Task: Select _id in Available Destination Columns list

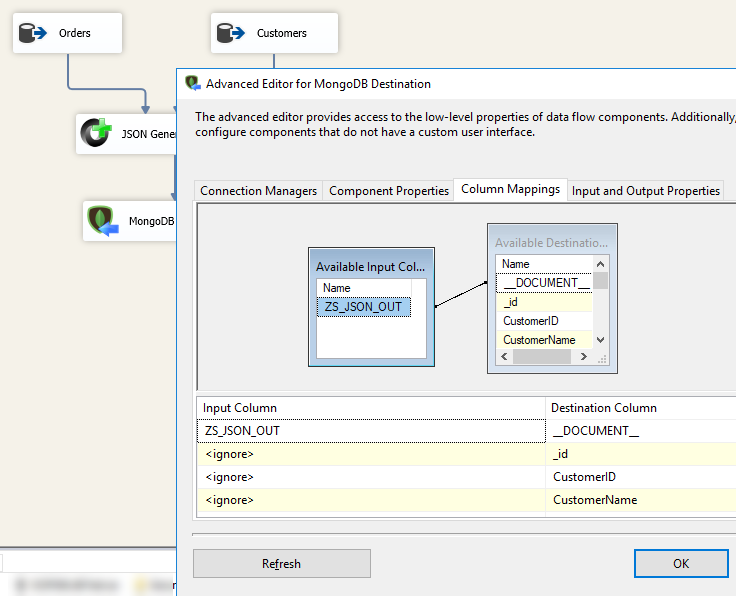Action: pyautogui.click(x=544, y=302)
